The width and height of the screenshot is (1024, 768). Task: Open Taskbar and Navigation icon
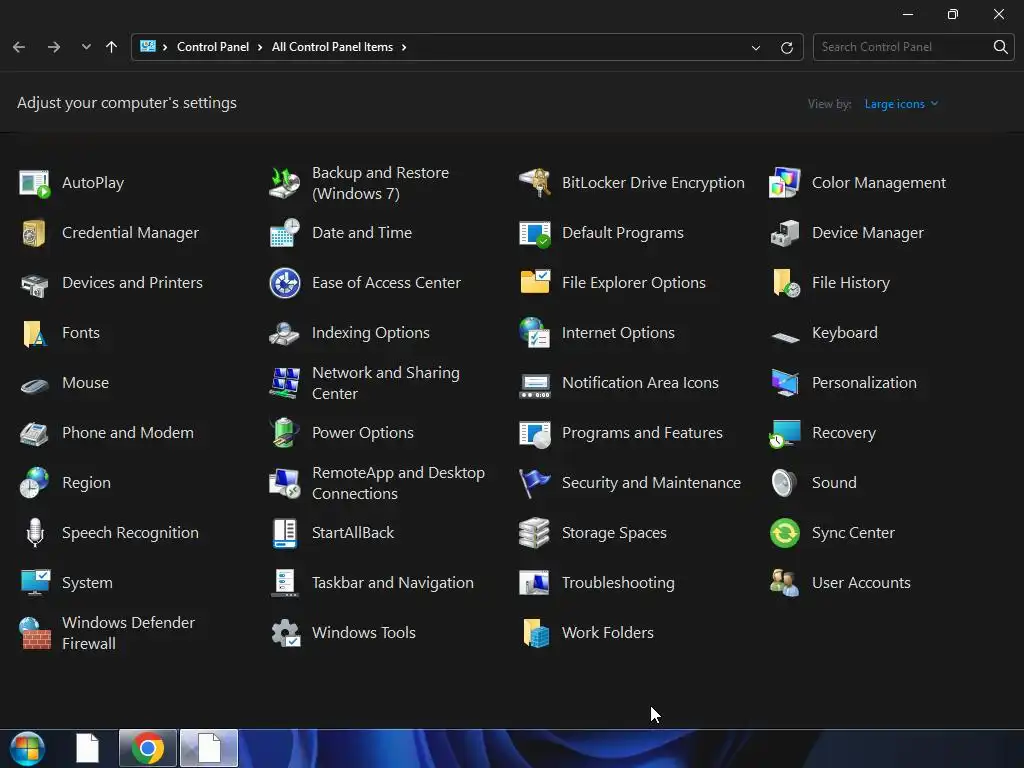[x=285, y=583]
